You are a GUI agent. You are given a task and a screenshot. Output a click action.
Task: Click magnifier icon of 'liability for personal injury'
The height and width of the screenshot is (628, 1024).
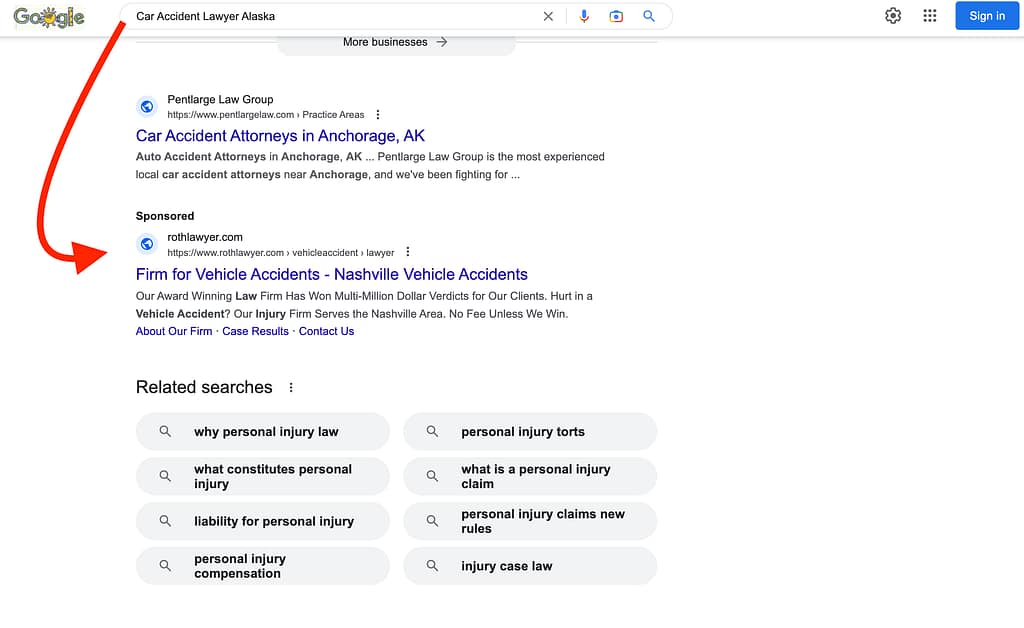pos(165,521)
